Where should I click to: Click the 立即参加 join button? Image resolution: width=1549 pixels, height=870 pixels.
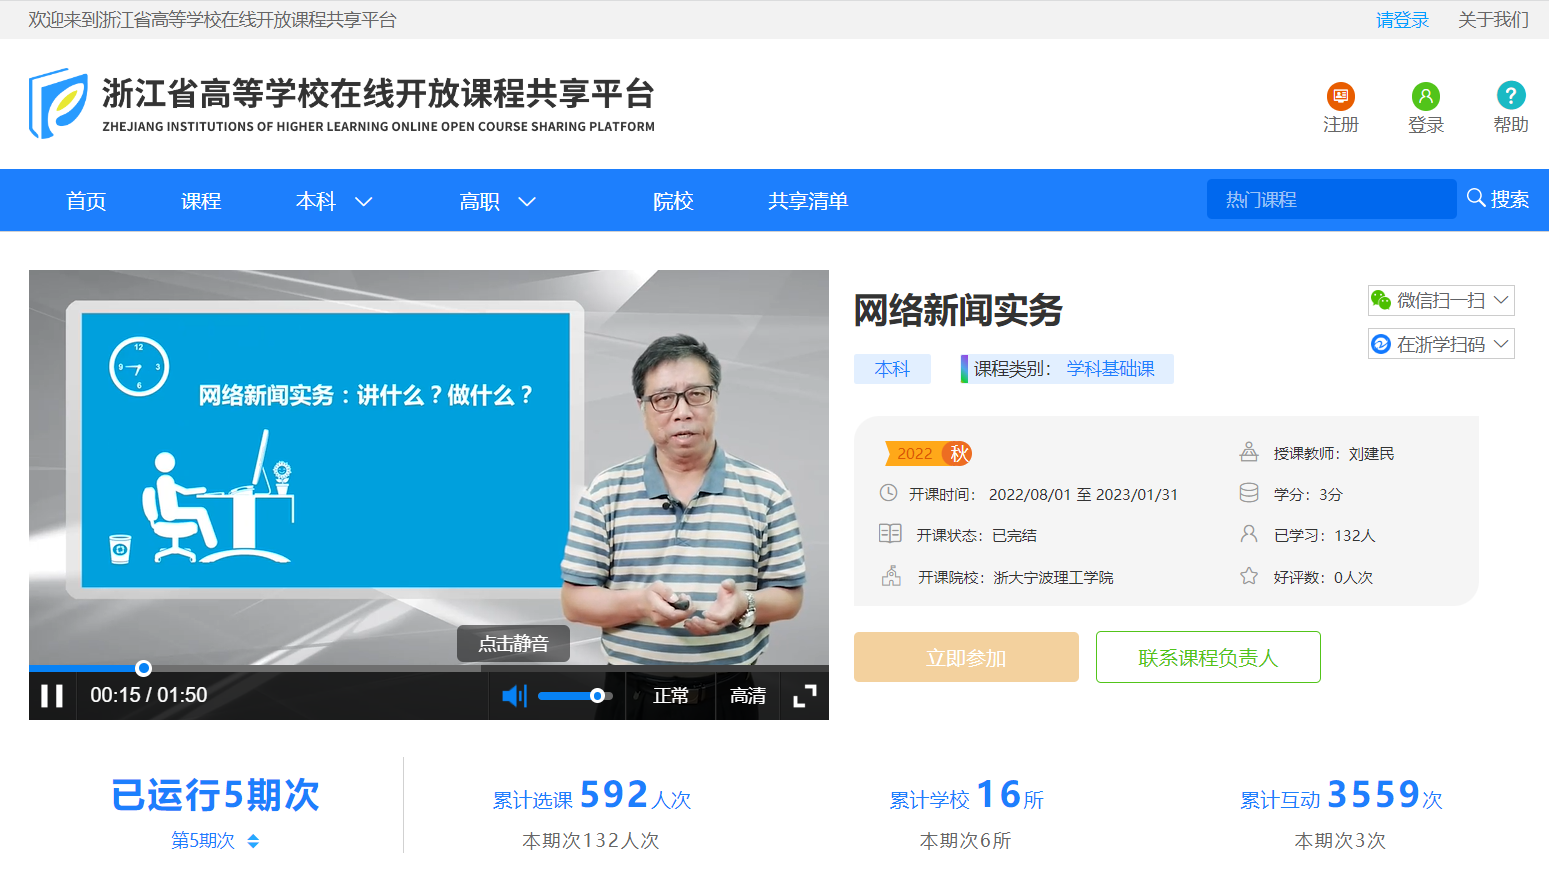pos(966,658)
